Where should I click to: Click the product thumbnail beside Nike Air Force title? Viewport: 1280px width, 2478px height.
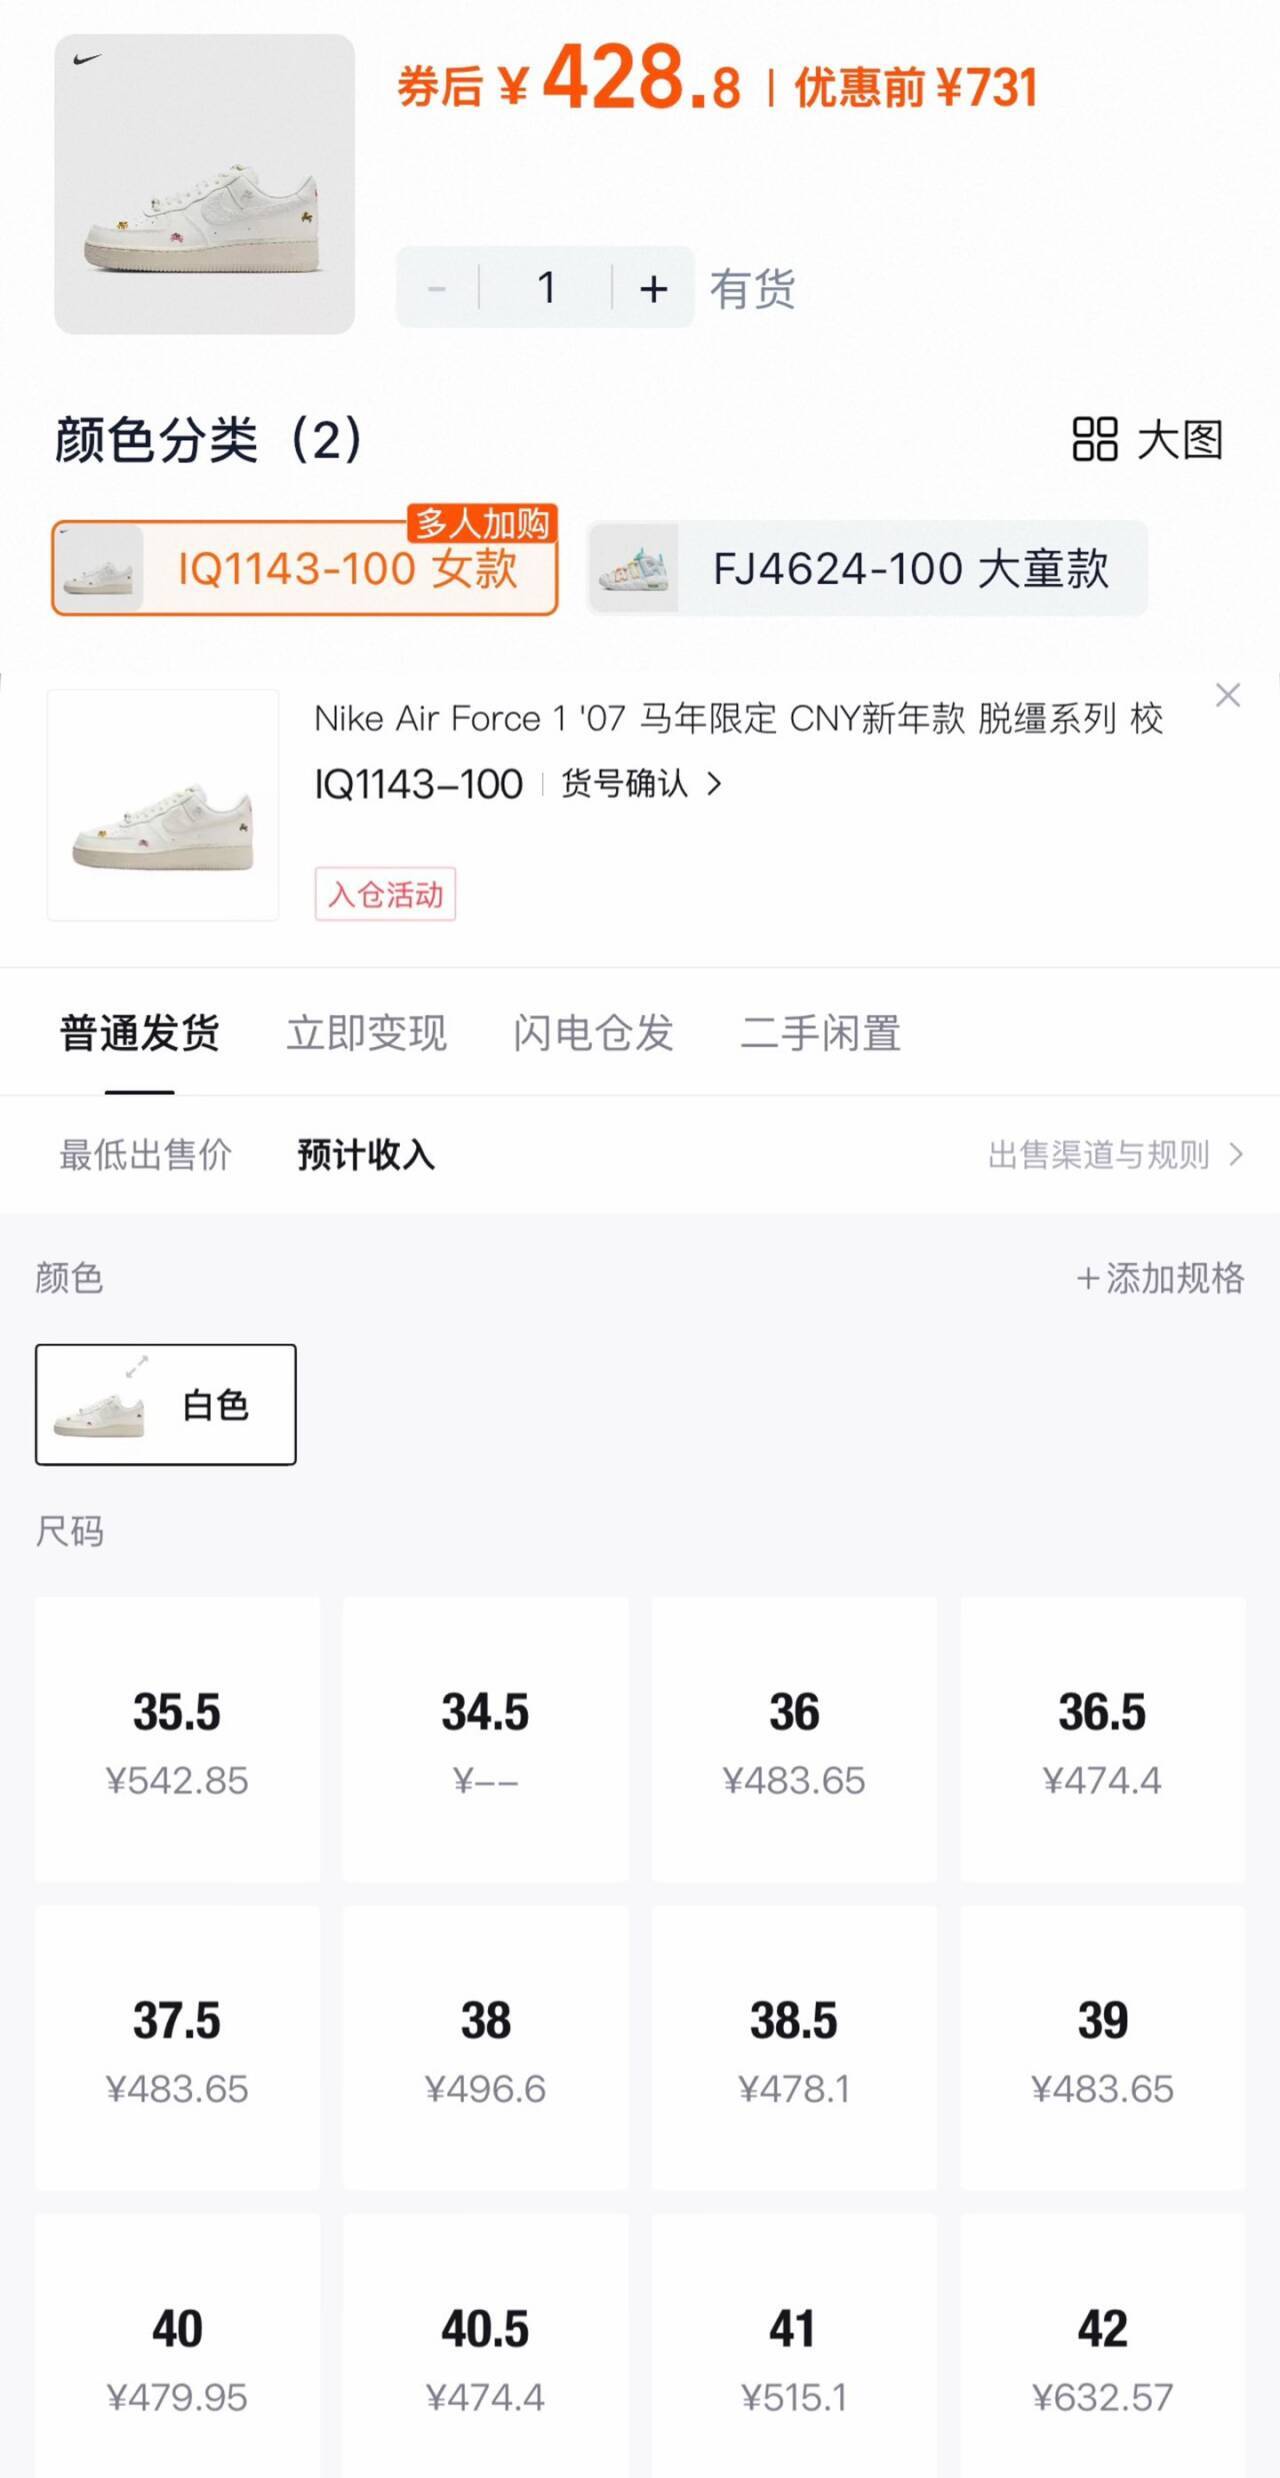click(163, 805)
